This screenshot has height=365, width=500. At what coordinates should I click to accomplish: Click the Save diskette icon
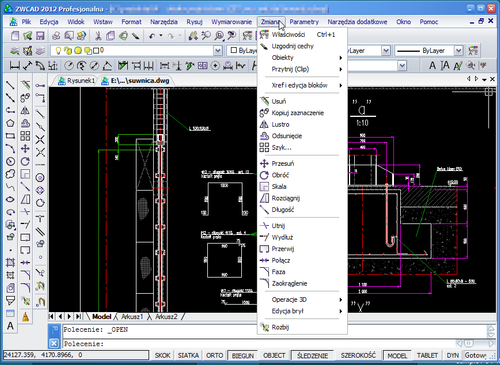pos(40,36)
